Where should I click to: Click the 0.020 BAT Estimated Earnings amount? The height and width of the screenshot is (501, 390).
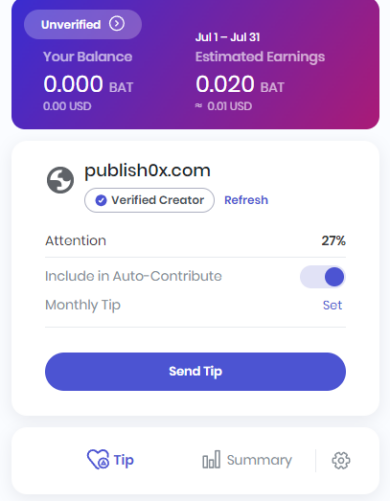click(x=240, y=84)
